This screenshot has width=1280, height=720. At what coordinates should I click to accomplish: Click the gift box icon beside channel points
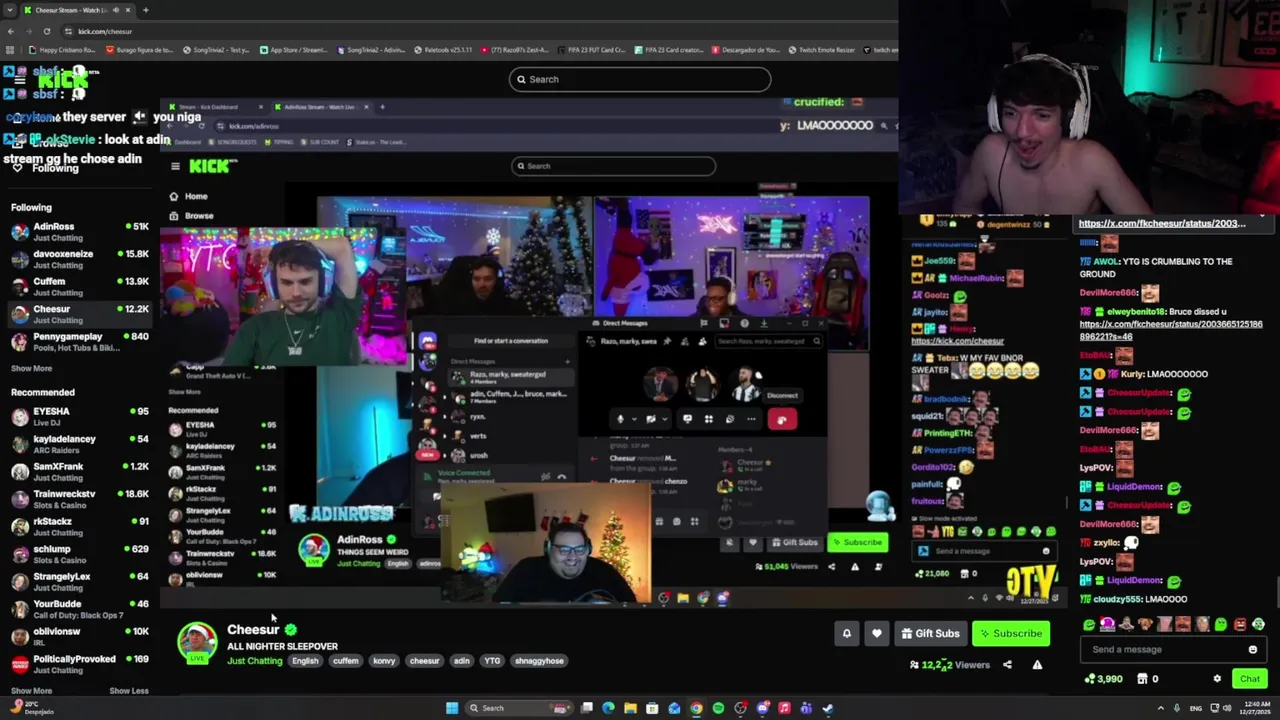pos(1142,679)
